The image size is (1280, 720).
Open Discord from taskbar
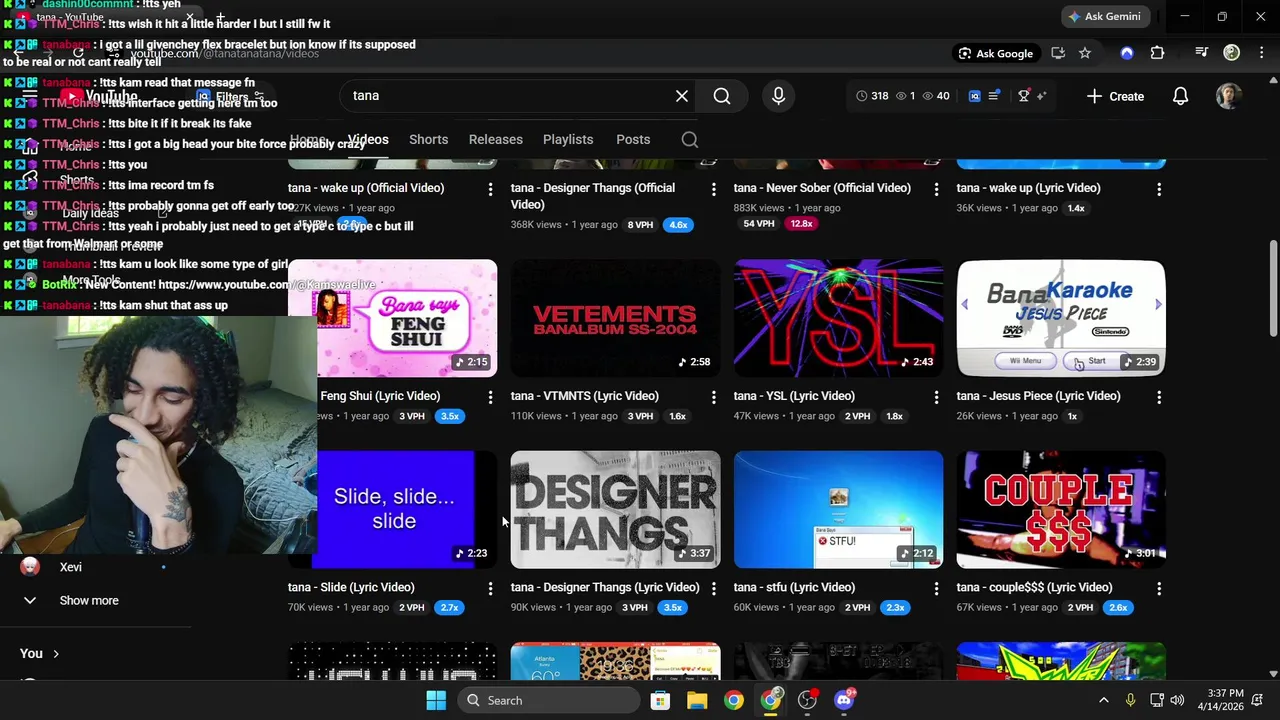pos(844,700)
